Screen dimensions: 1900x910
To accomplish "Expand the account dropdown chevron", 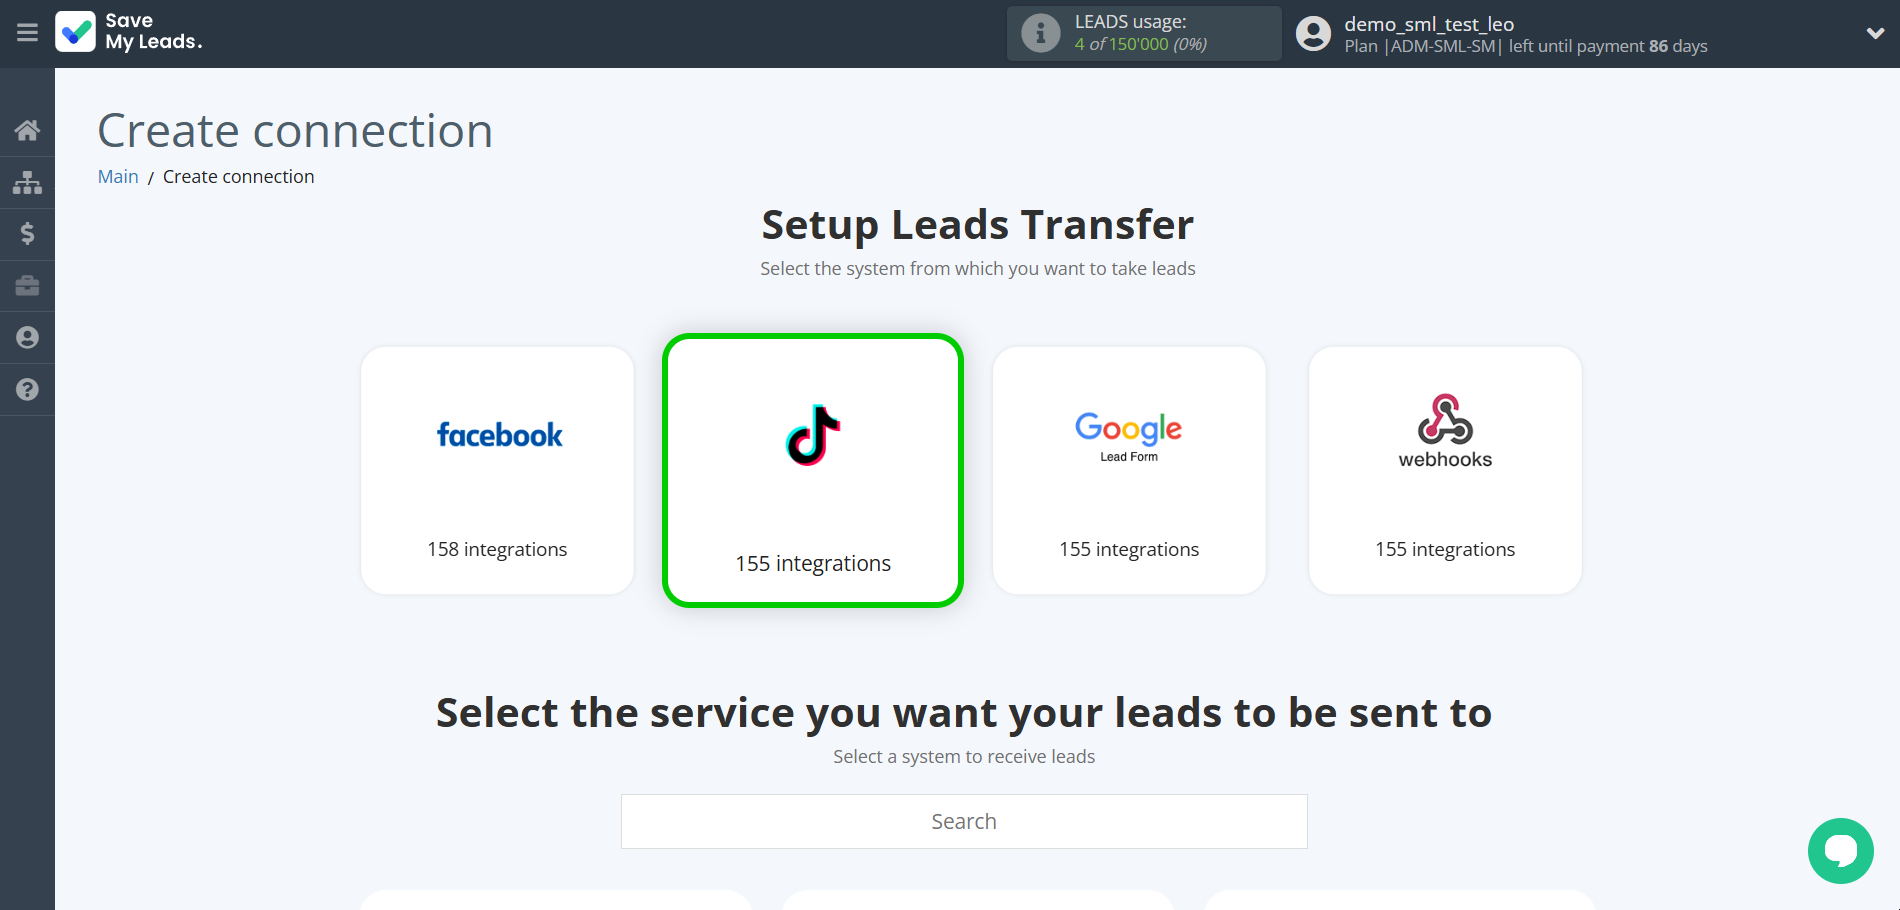I will [x=1875, y=33].
